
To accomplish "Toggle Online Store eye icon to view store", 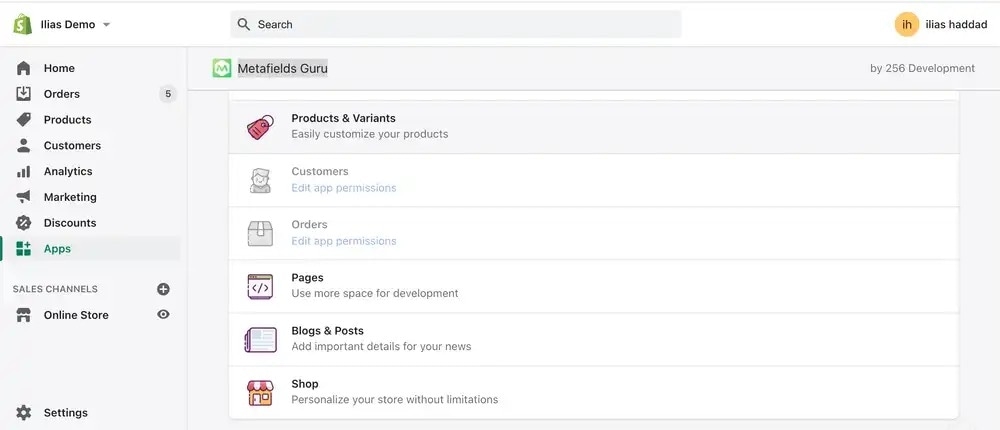I will coord(163,315).
